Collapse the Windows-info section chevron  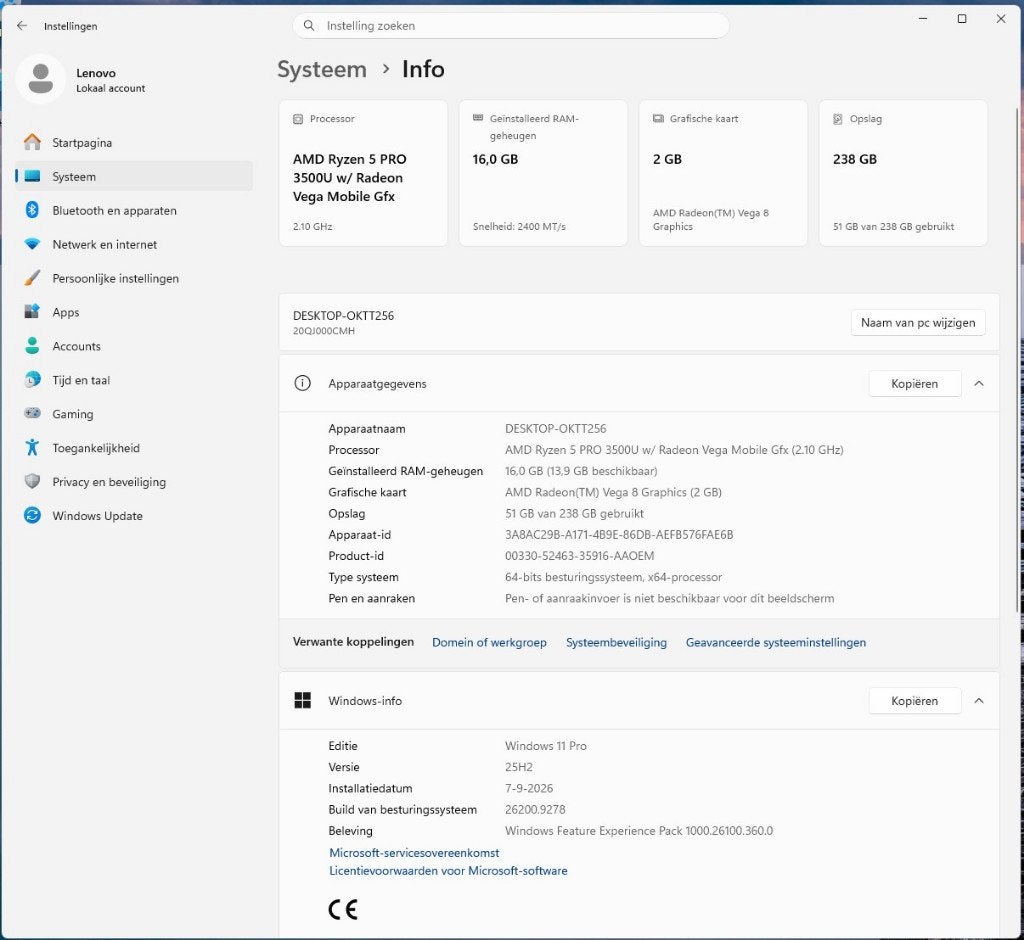(979, 700)
